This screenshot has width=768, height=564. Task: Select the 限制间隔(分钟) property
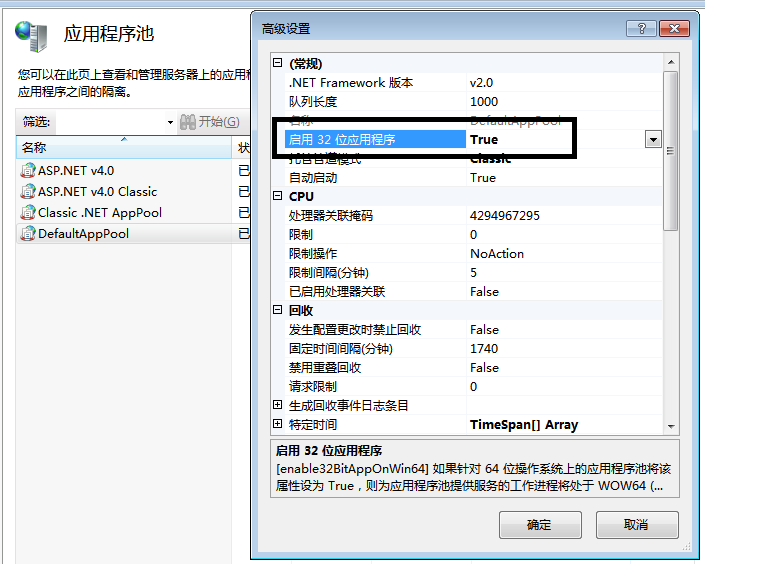[329, 273]
